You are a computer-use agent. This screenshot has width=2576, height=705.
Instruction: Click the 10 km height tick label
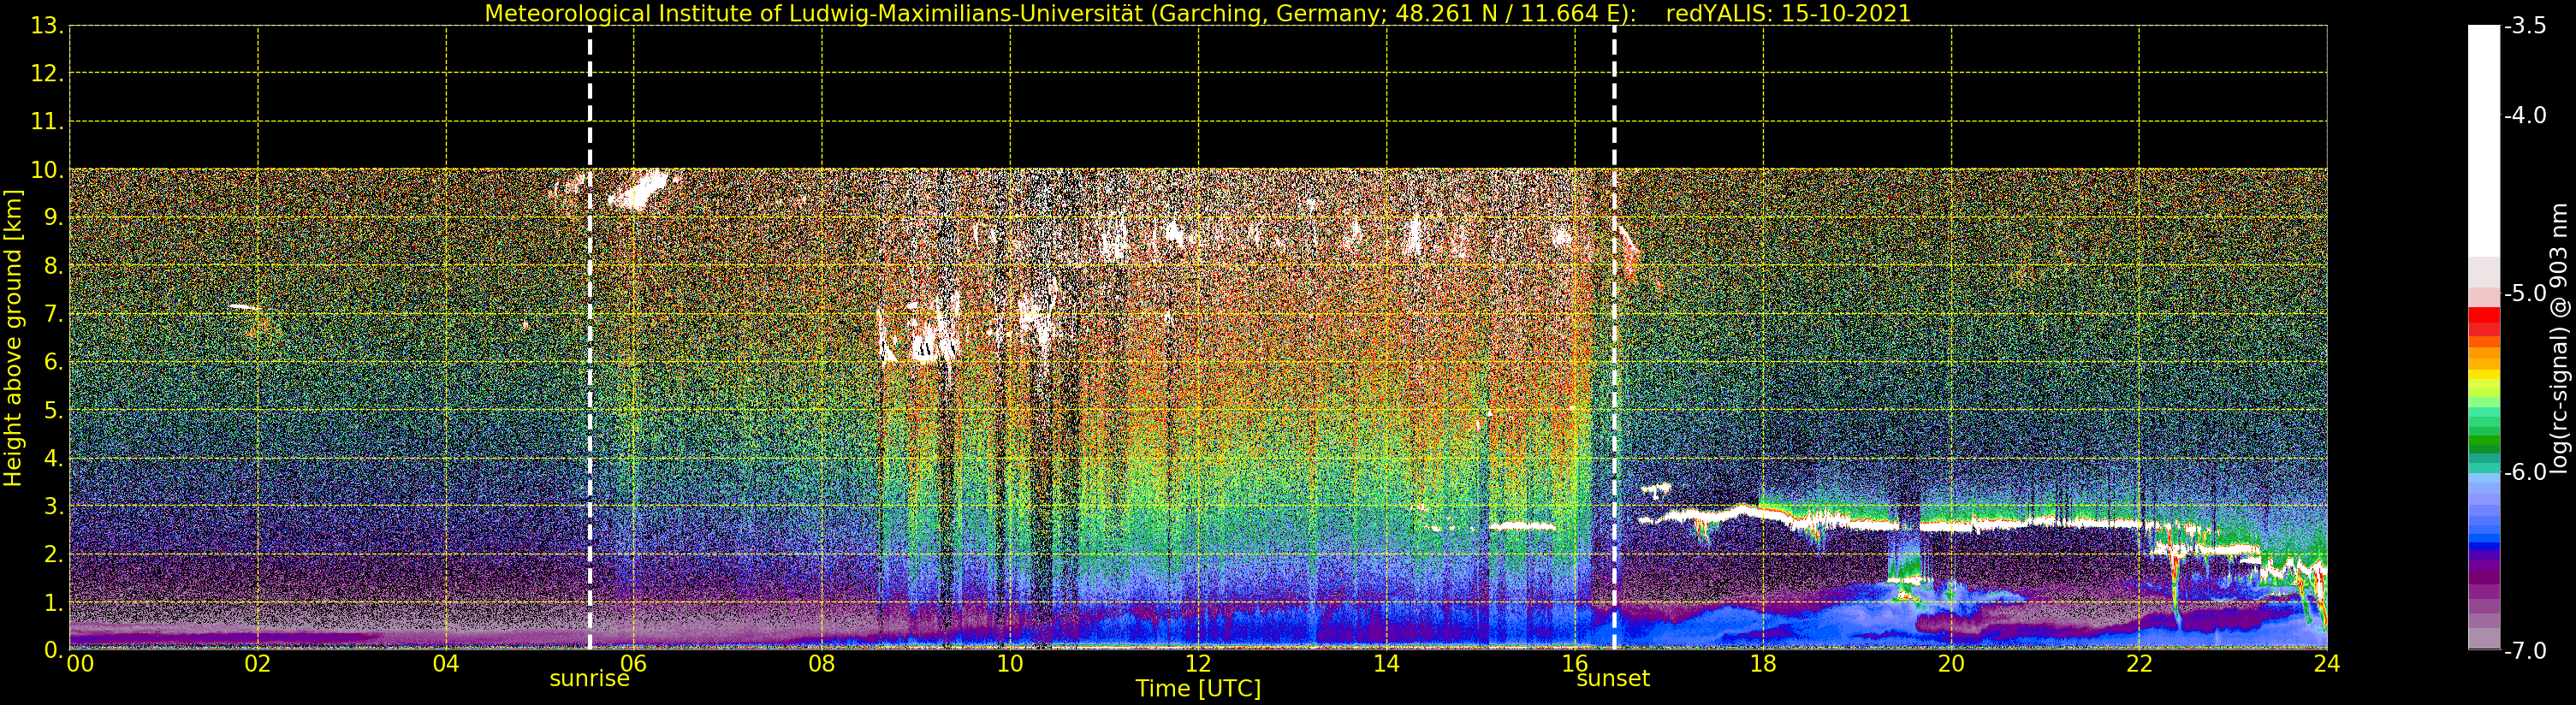[46, 170]
